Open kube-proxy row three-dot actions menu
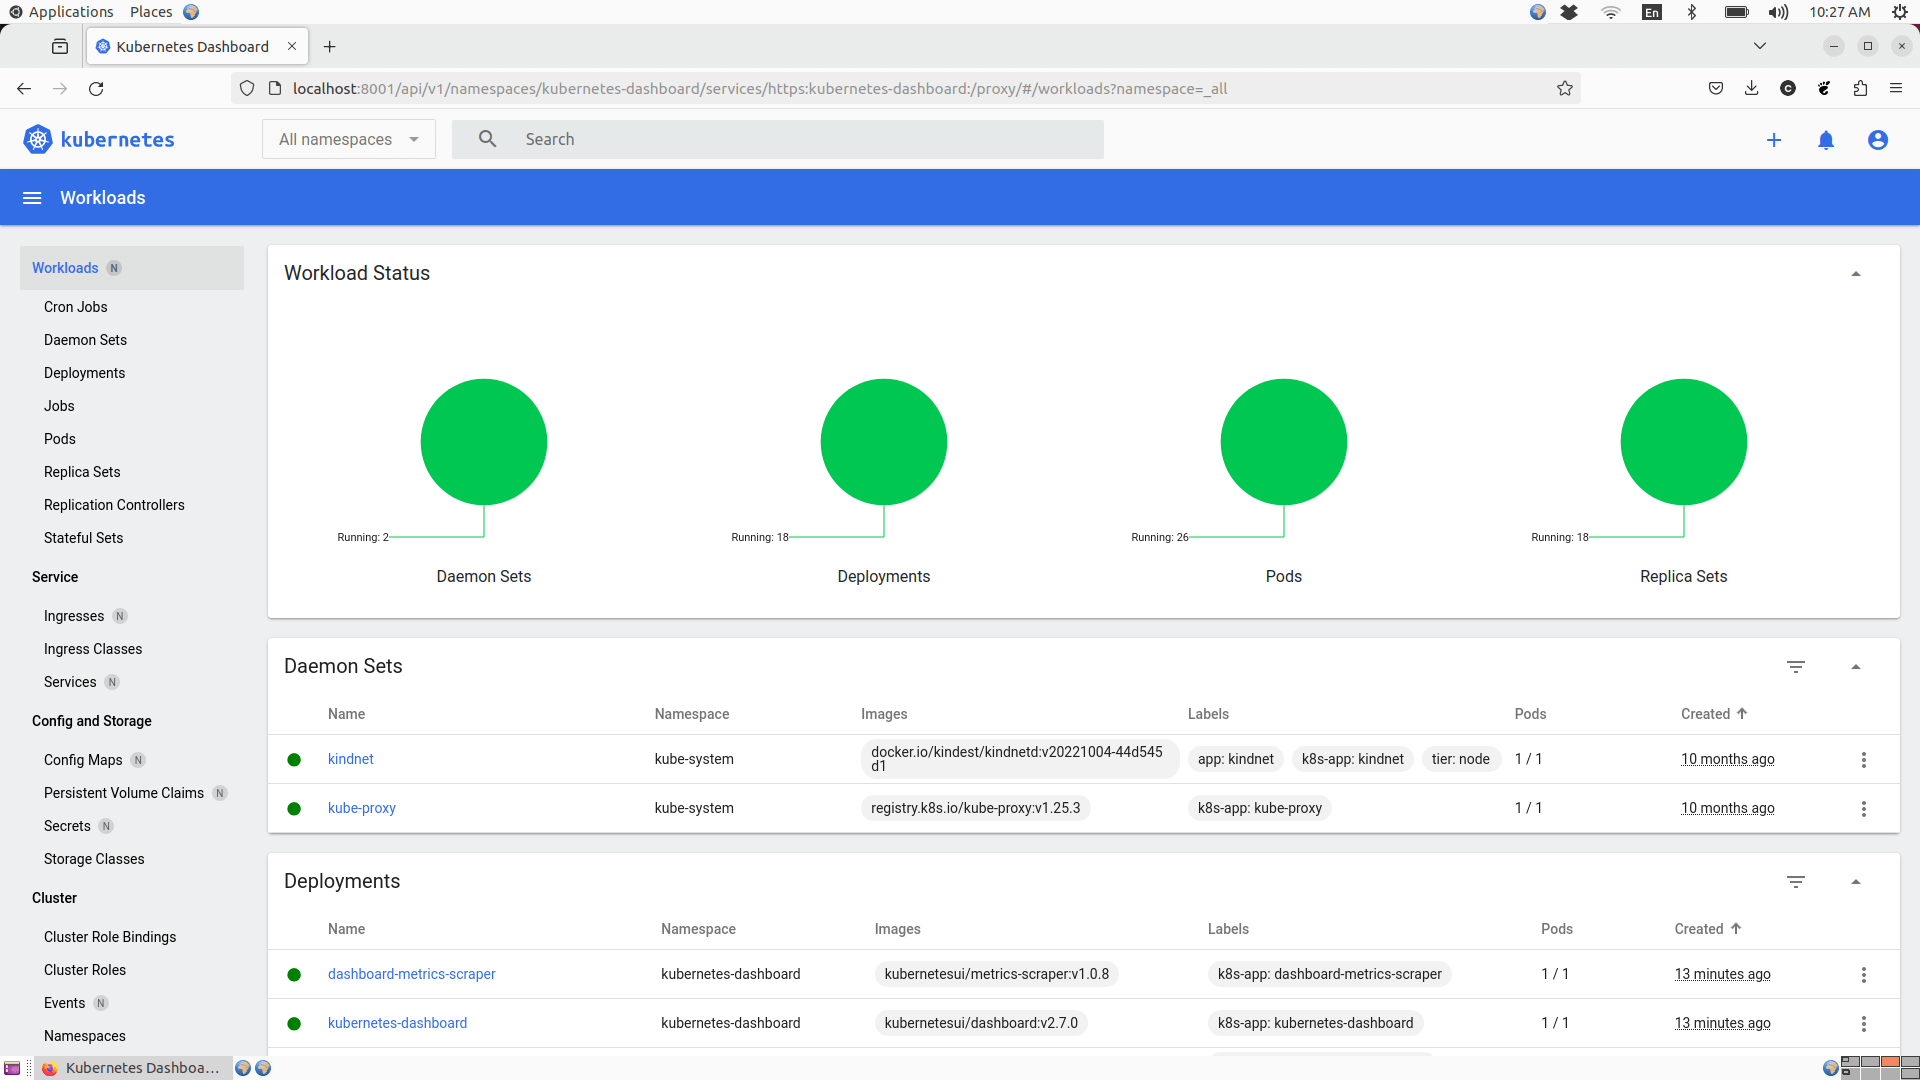 click(x=1864, y=809)
